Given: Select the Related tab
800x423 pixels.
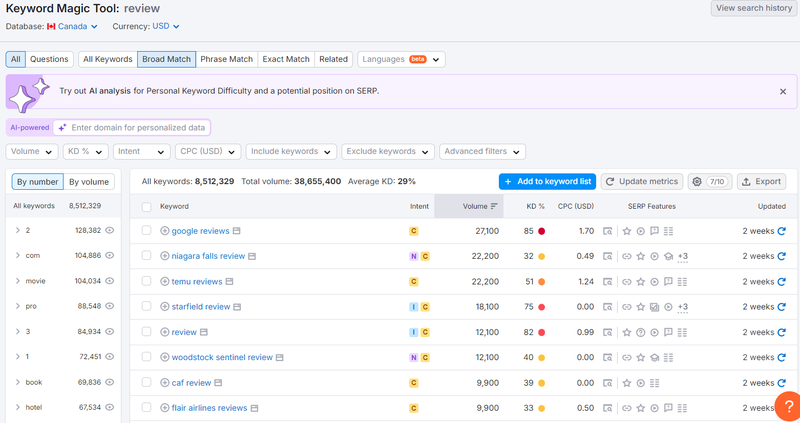Looking at the screenshot, I should point(333,59).
